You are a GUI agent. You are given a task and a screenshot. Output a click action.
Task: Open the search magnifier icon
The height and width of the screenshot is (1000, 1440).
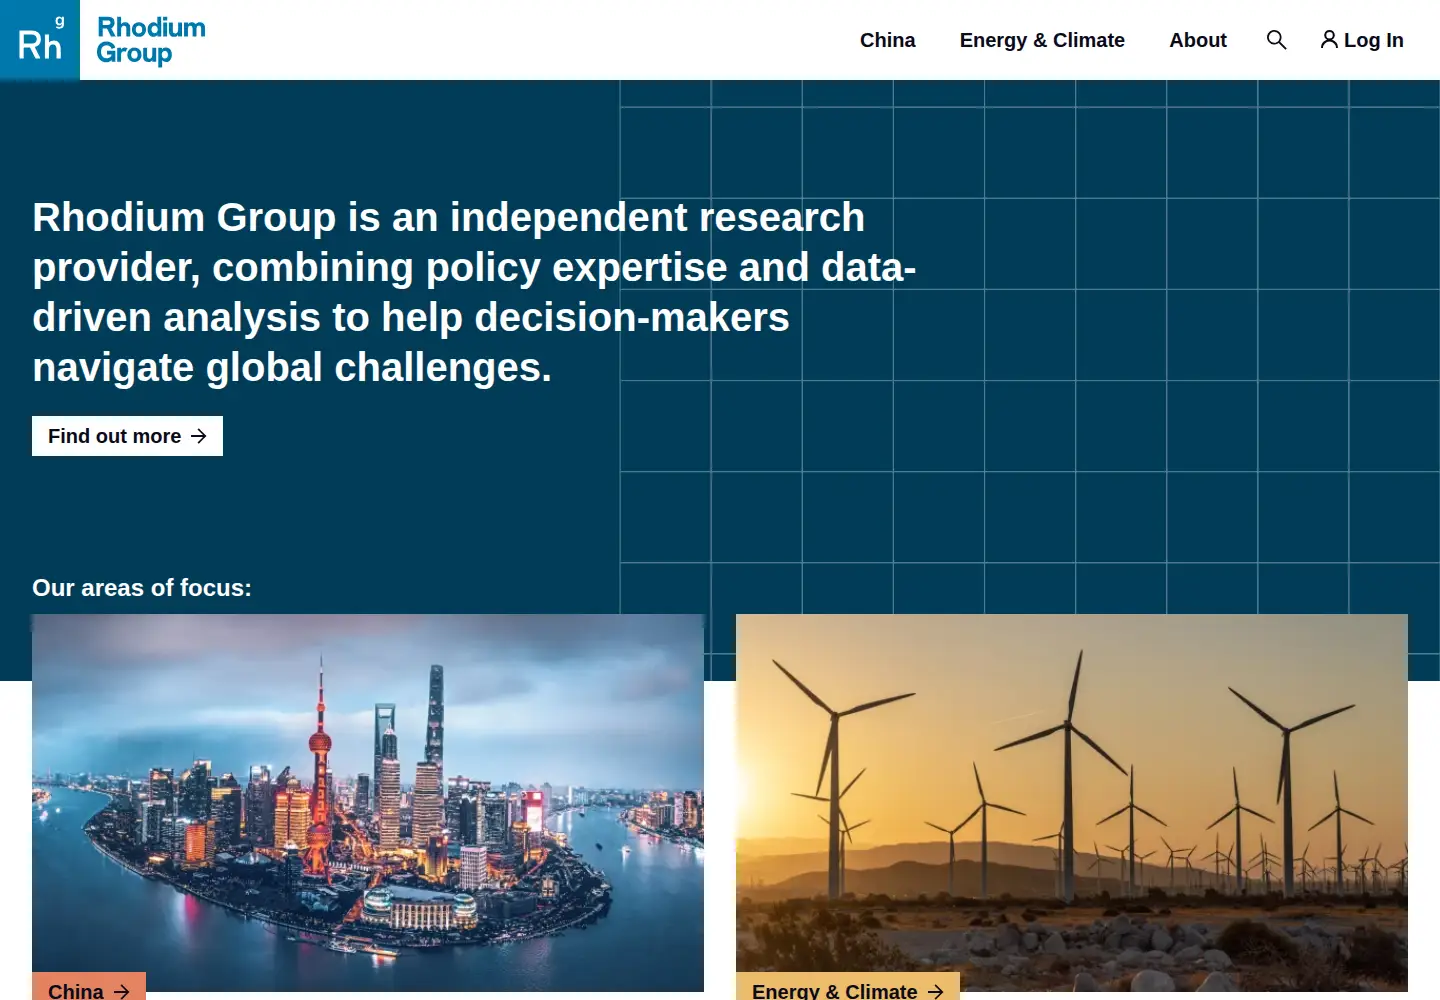1276,40
